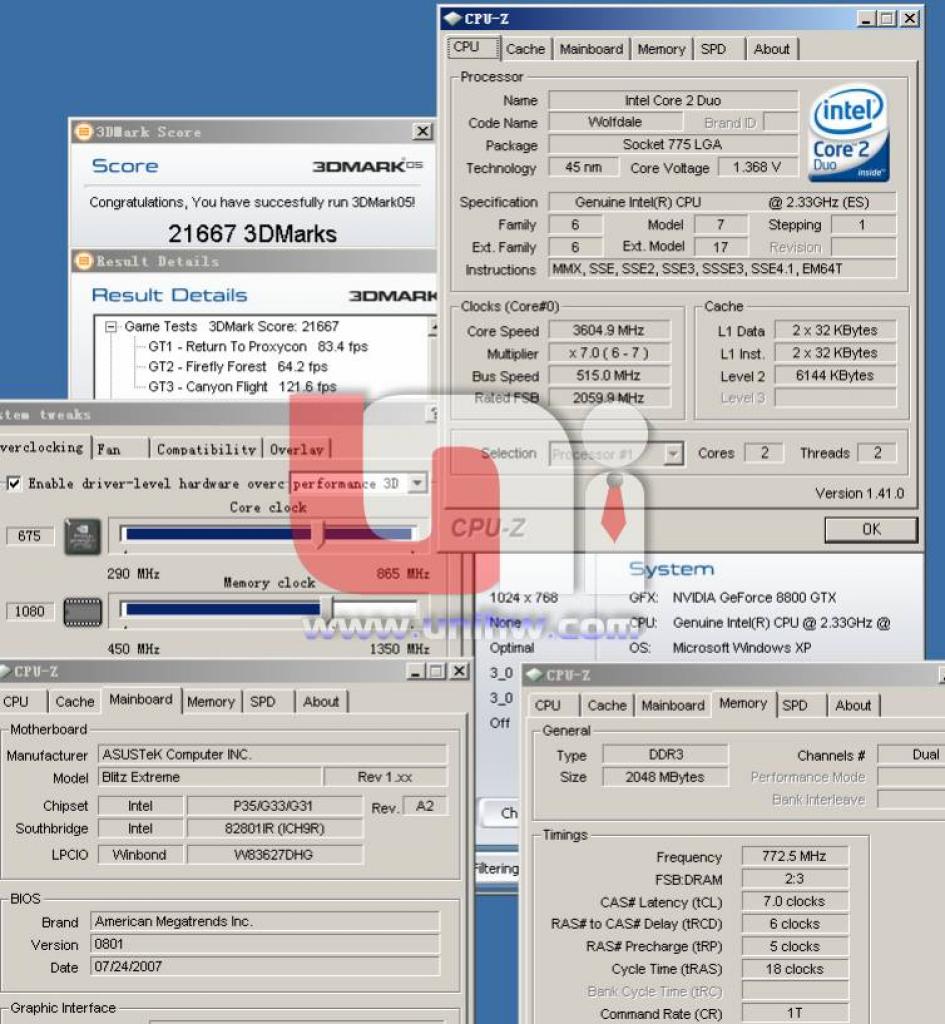Click the Memory CPU-Z window title icon
Image resolution: width=945 pixels, height=1024 pixels.
point(534,675)
